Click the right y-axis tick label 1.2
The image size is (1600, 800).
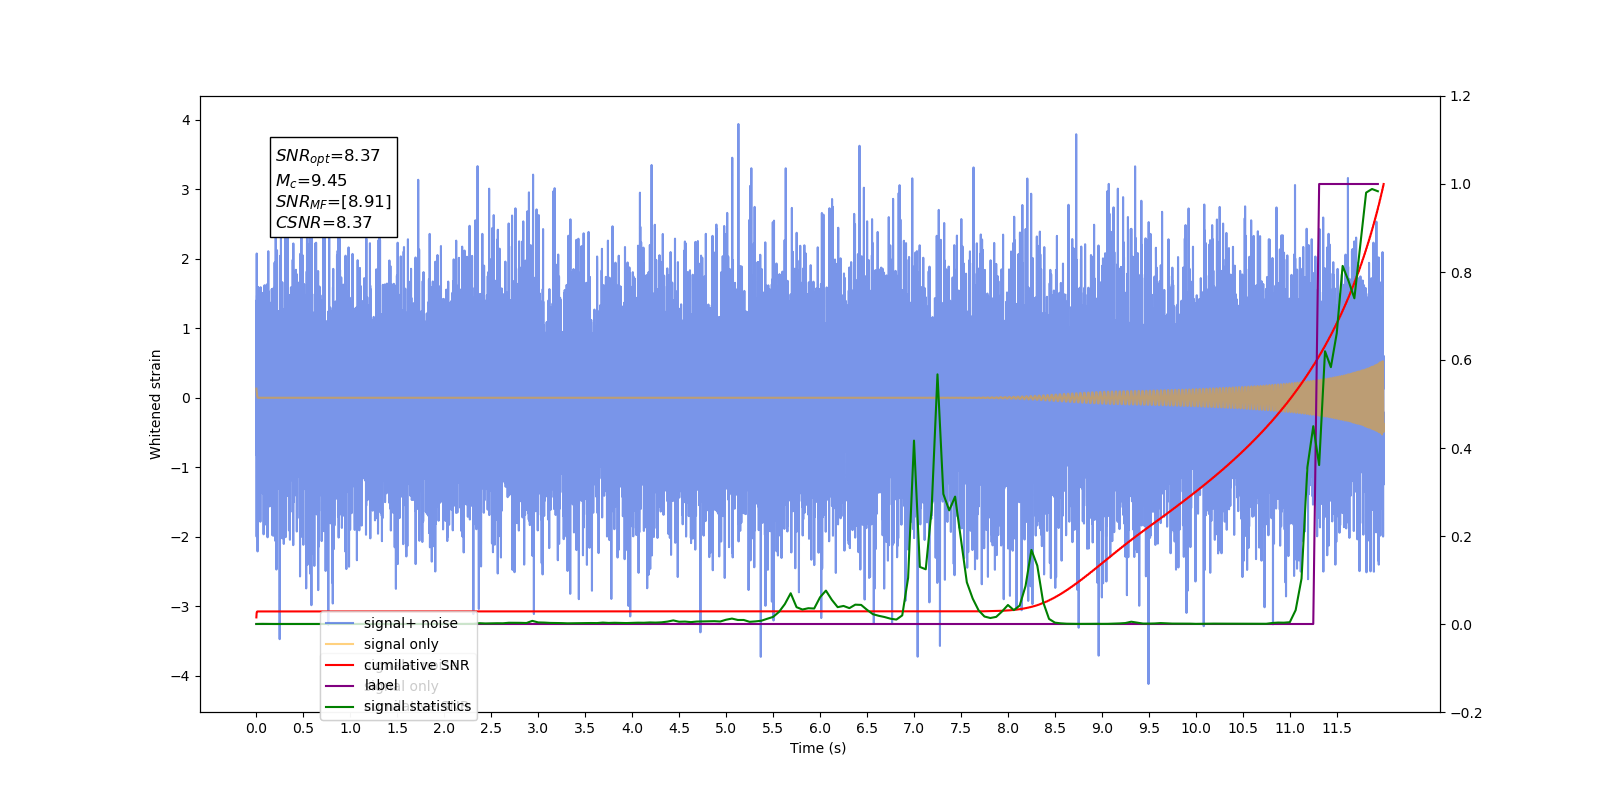click(x=1460, y=96)
